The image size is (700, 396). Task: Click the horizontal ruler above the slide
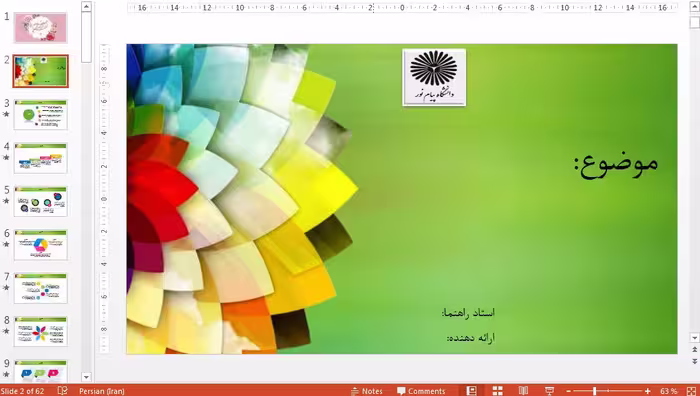[402, 7]
